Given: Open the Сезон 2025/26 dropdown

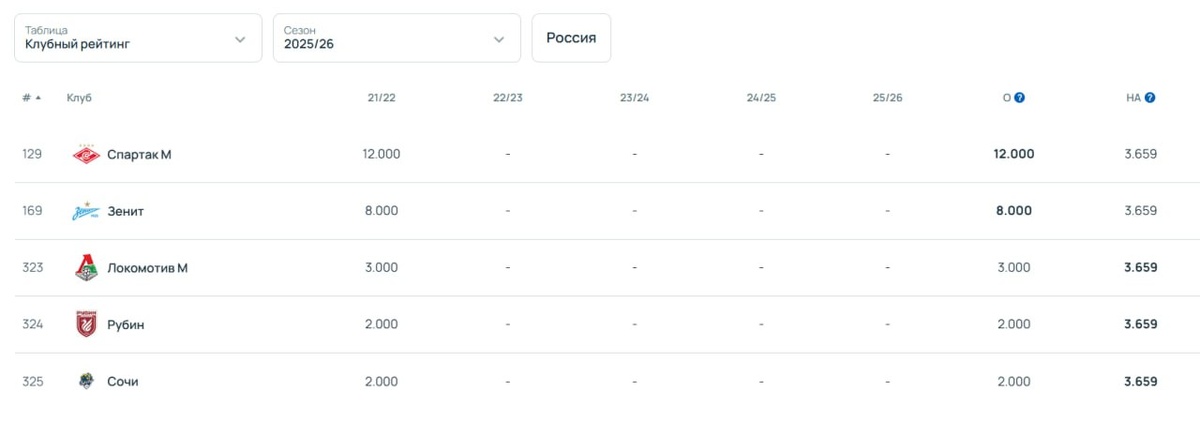Looking at the screenshot, I should [396, 38].
